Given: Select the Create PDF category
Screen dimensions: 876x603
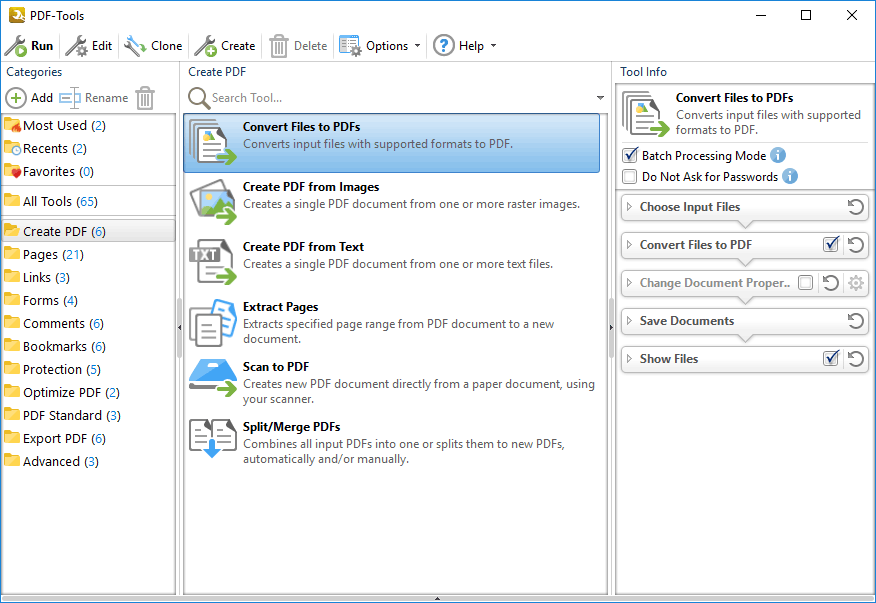Looking at the screenshot, I should click(x=89, y=231).
